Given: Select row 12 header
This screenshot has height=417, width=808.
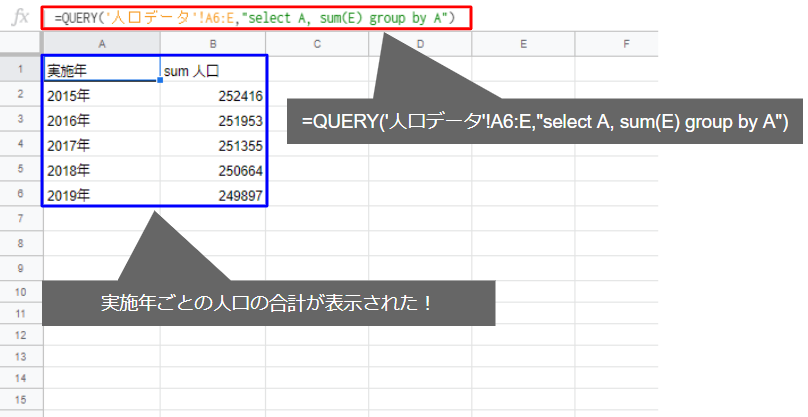Looking at the screenshot, I should coord(21,335).
